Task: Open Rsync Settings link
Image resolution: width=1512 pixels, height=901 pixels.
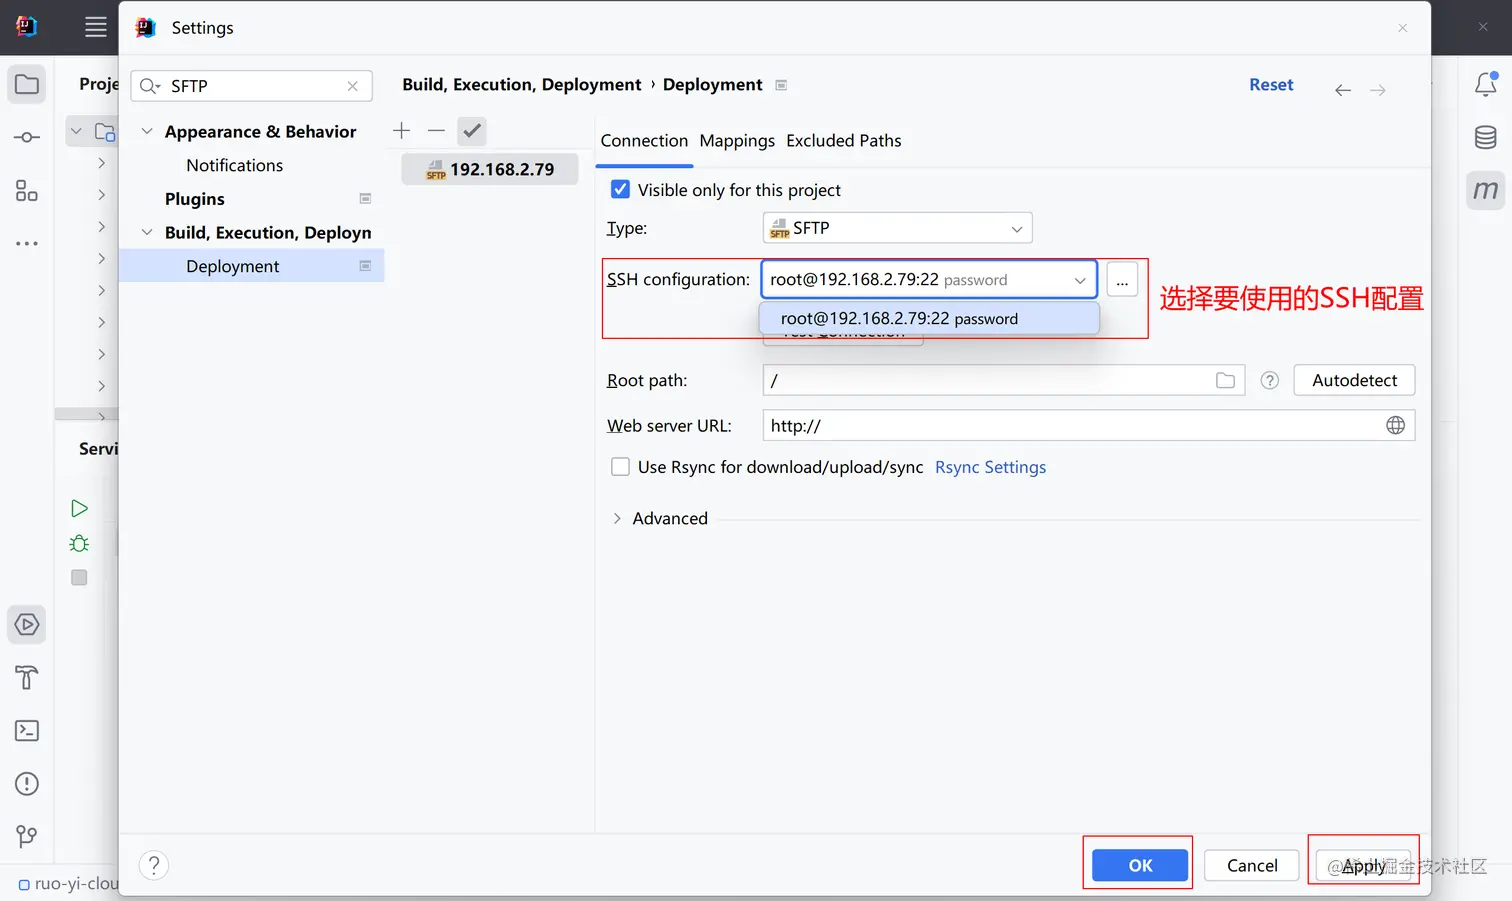Action: pos(990,467)
